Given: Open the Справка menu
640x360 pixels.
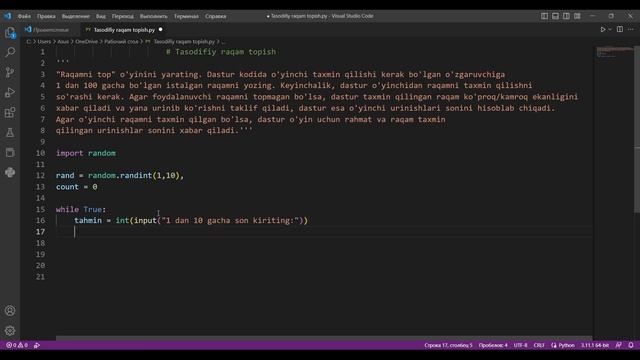Looking at the screenshot, I should (x=216, y=16).
